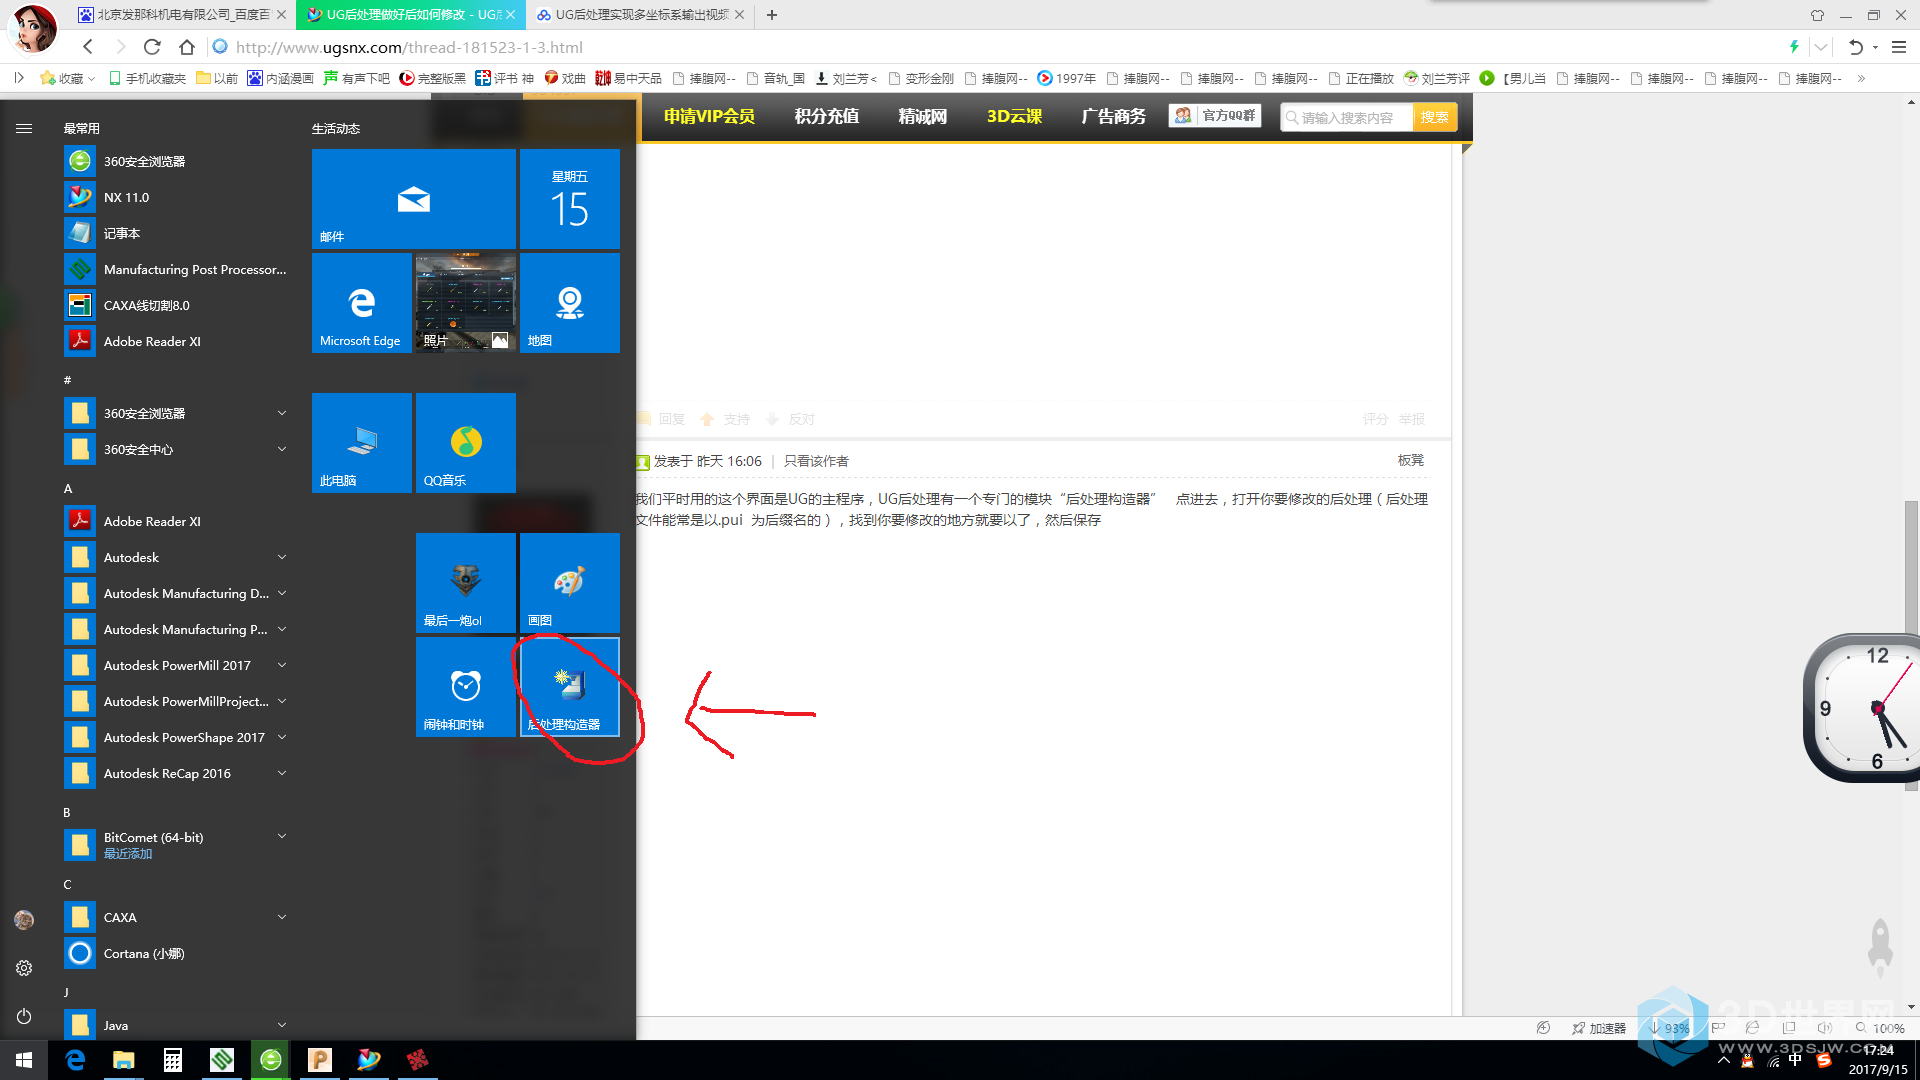This screenshot has width=1920, height=1080.
Task: Launch the Microsoft Edge tile
Action: (x=361, y=303)
